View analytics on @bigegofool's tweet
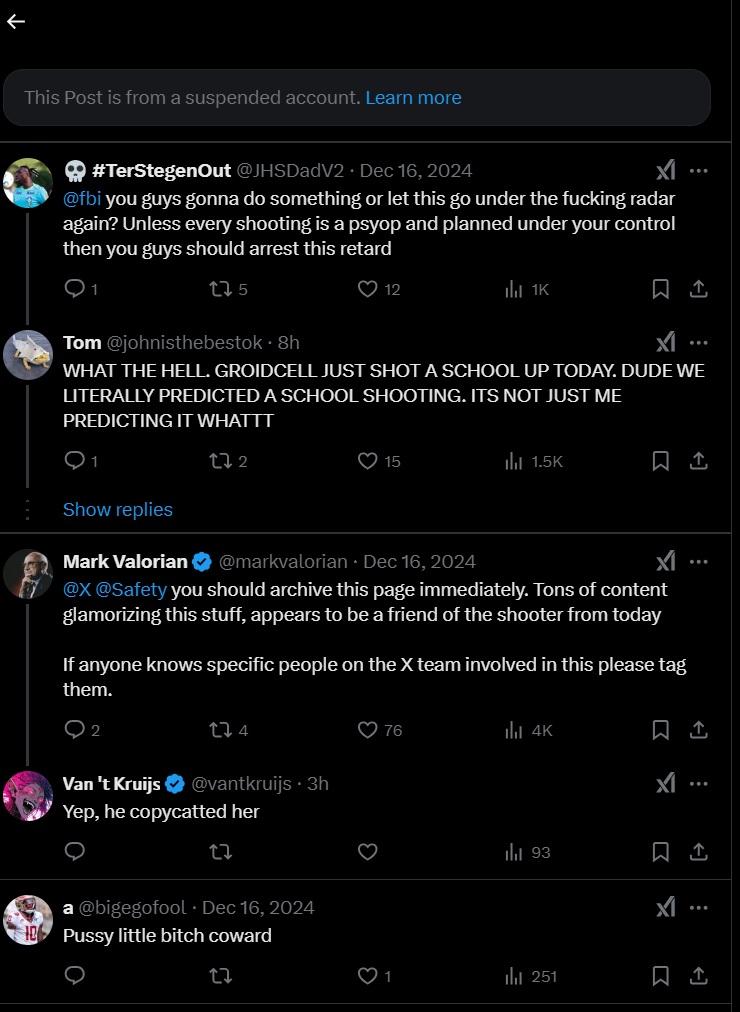 pyautogui.click(x=513, y=976)
